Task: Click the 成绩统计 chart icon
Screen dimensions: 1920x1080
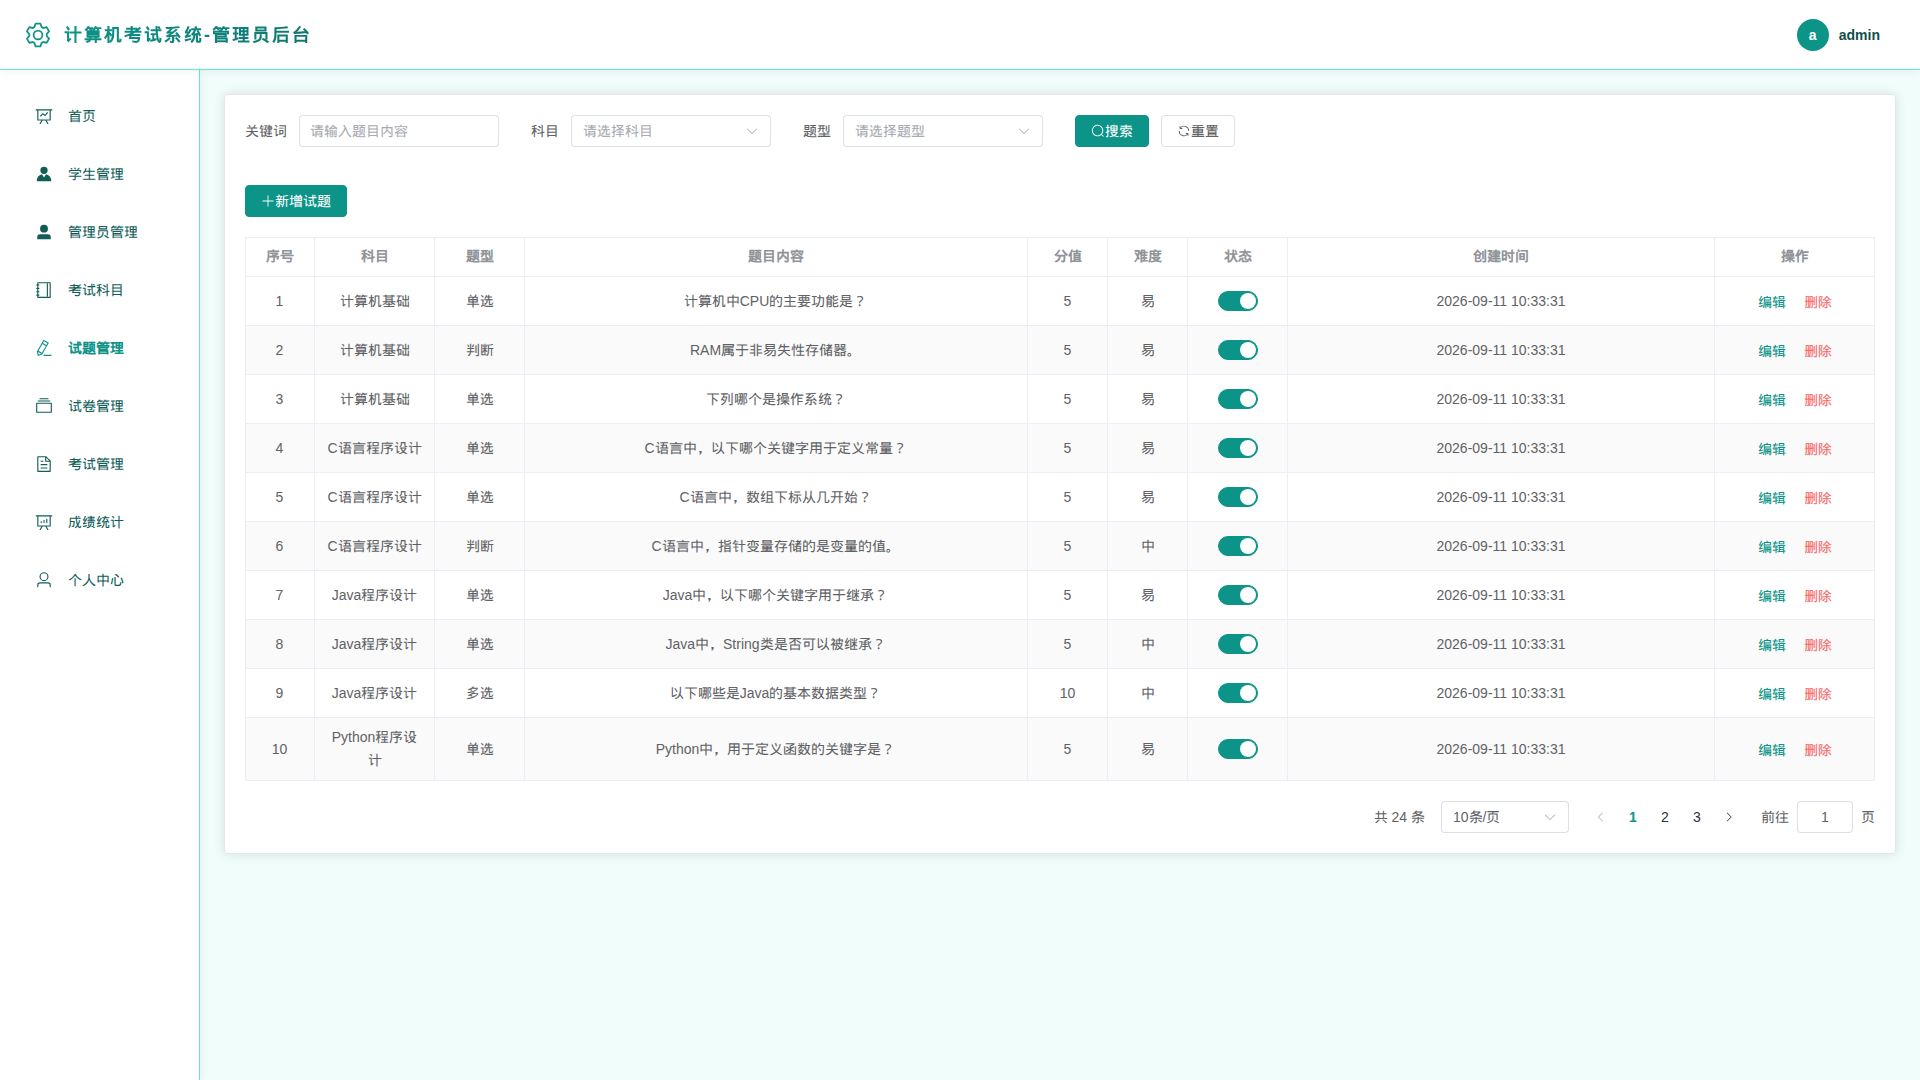Action: pyautogui.click(x=44, y=522)
